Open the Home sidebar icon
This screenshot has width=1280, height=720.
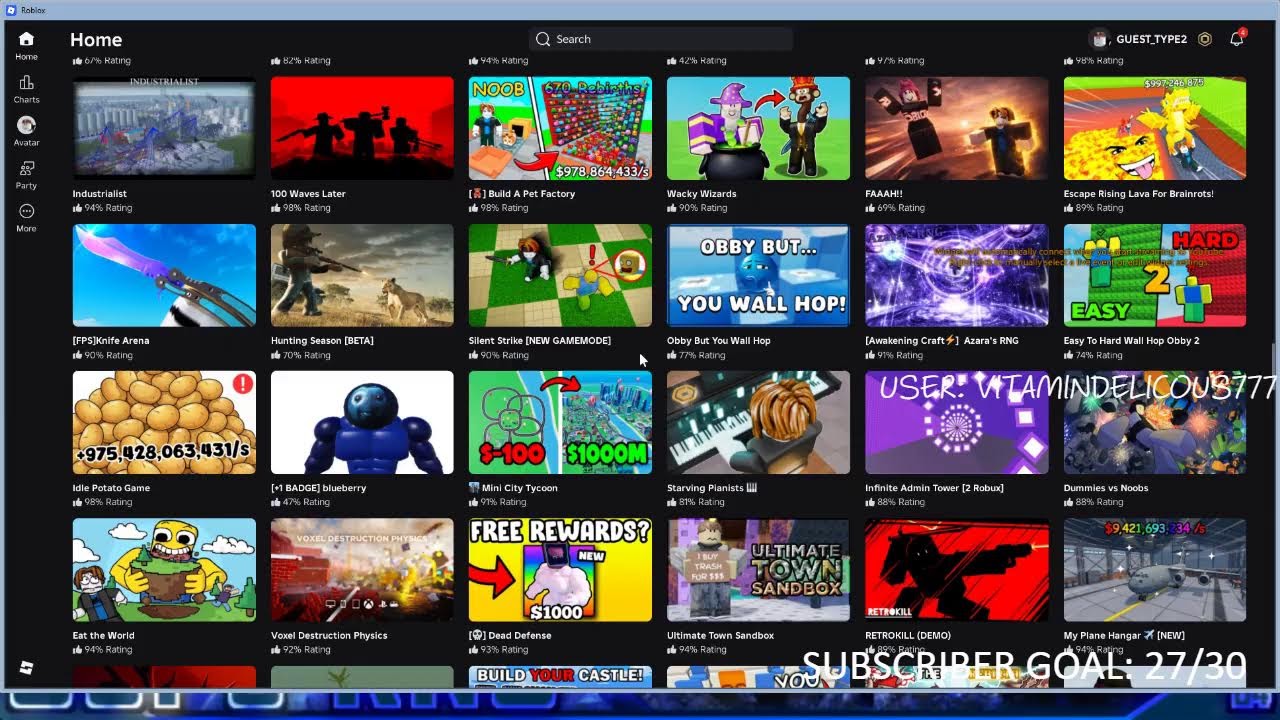pos(26,39)
